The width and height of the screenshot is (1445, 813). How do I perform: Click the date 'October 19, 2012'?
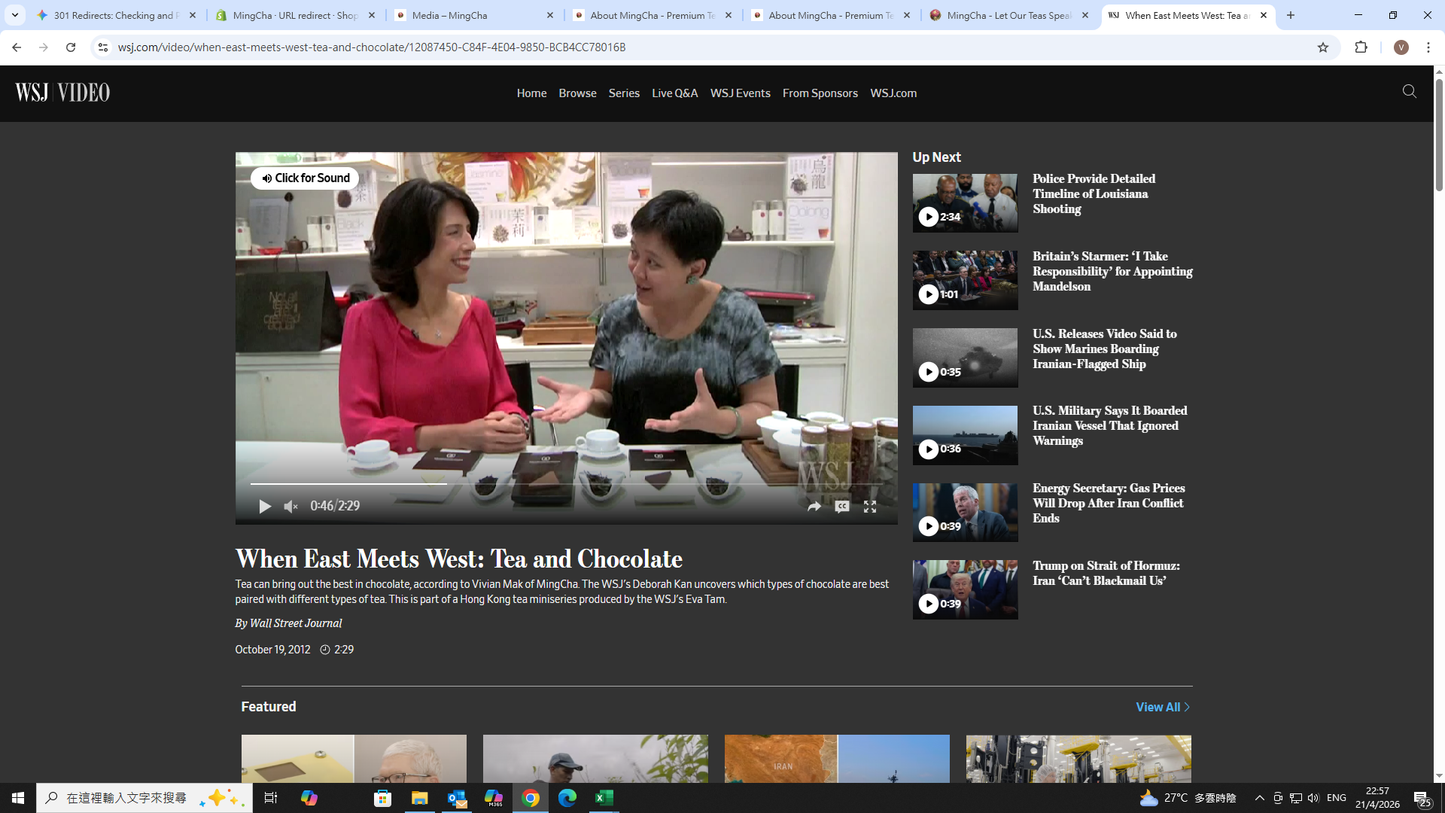[273, 650]
